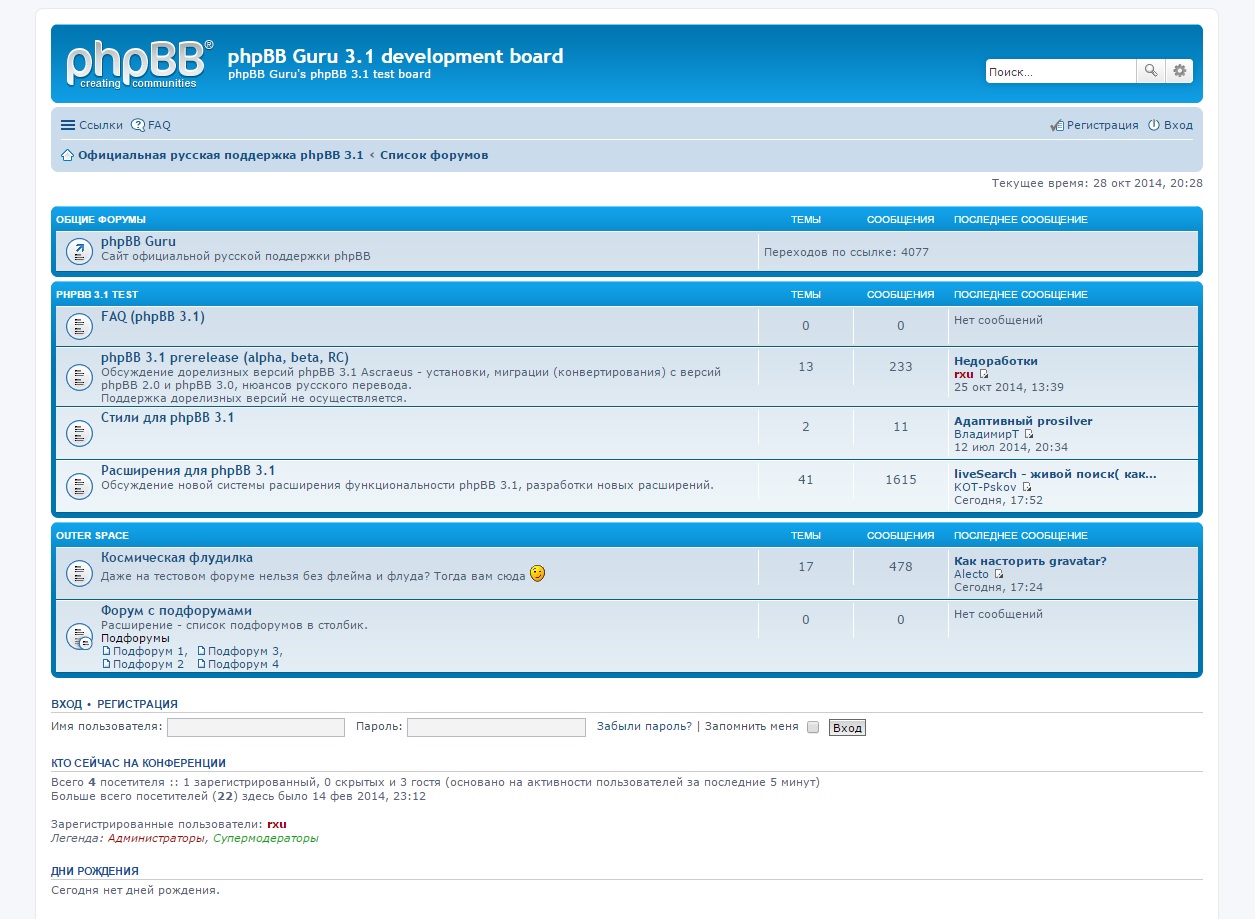Open the Ссылки quick links menu
Screen dimensions: 1255x919
[92, 125]
